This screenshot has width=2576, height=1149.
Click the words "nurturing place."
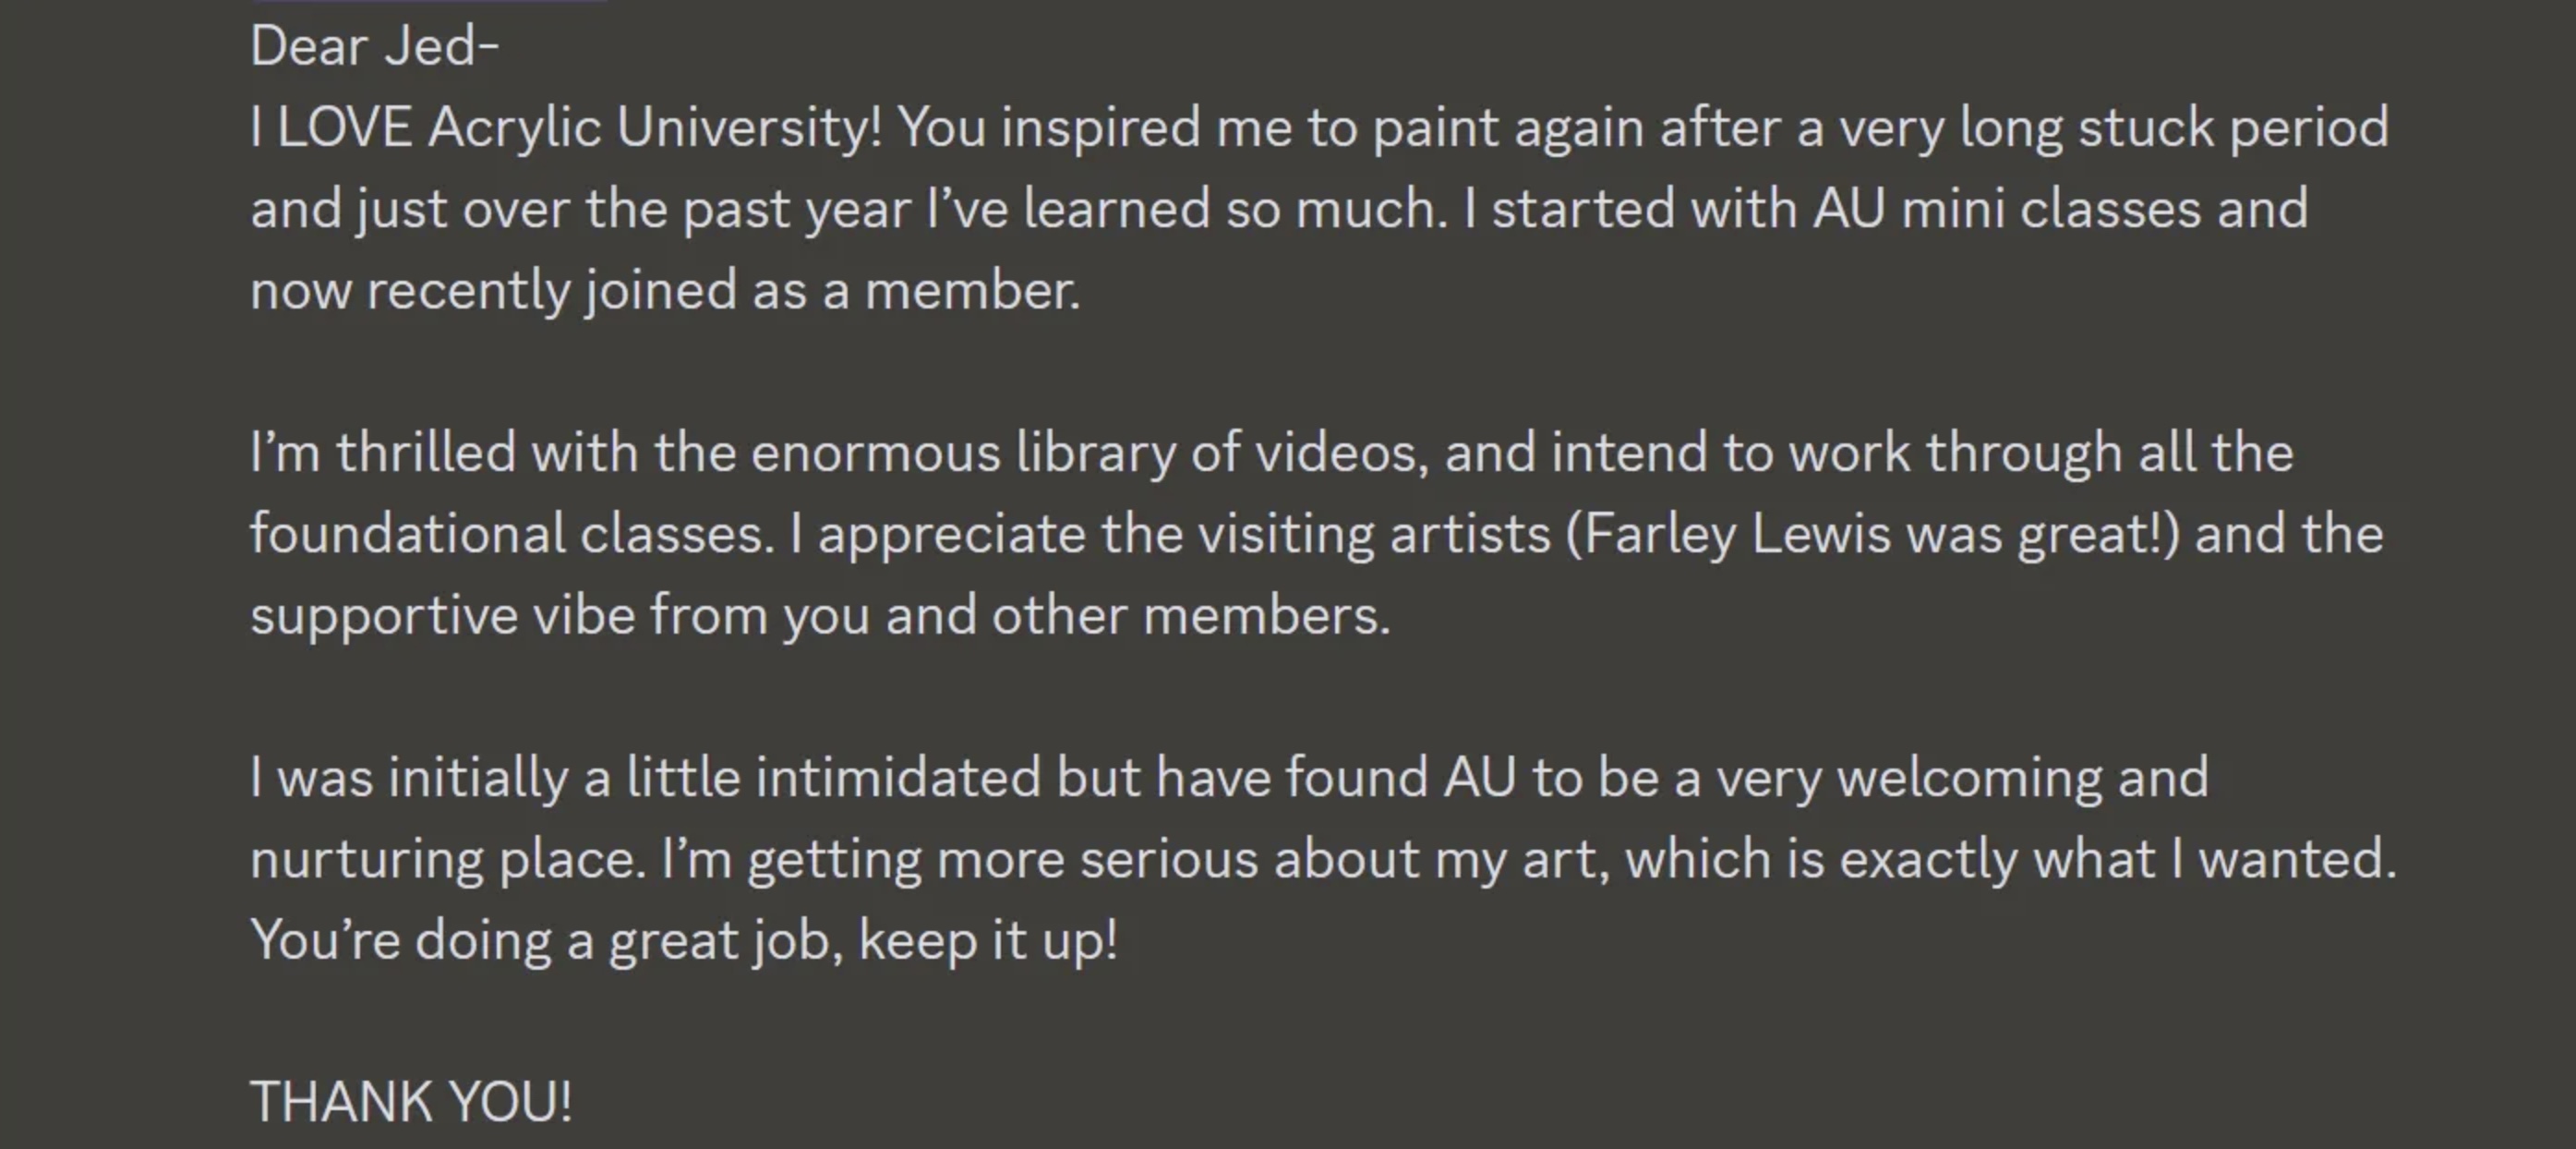pyautogui.click(x=448, y=859)
